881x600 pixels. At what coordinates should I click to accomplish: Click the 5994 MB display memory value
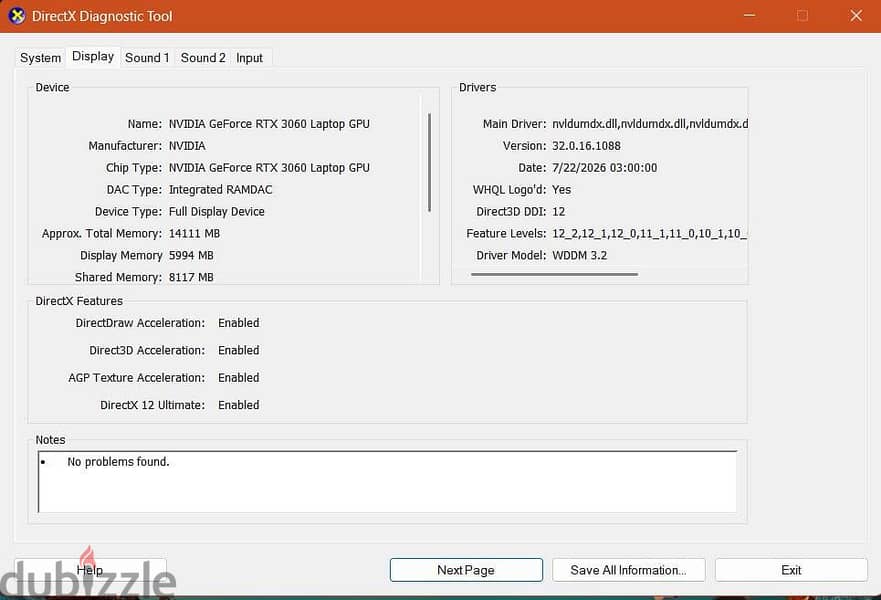(x=191, y=255)
